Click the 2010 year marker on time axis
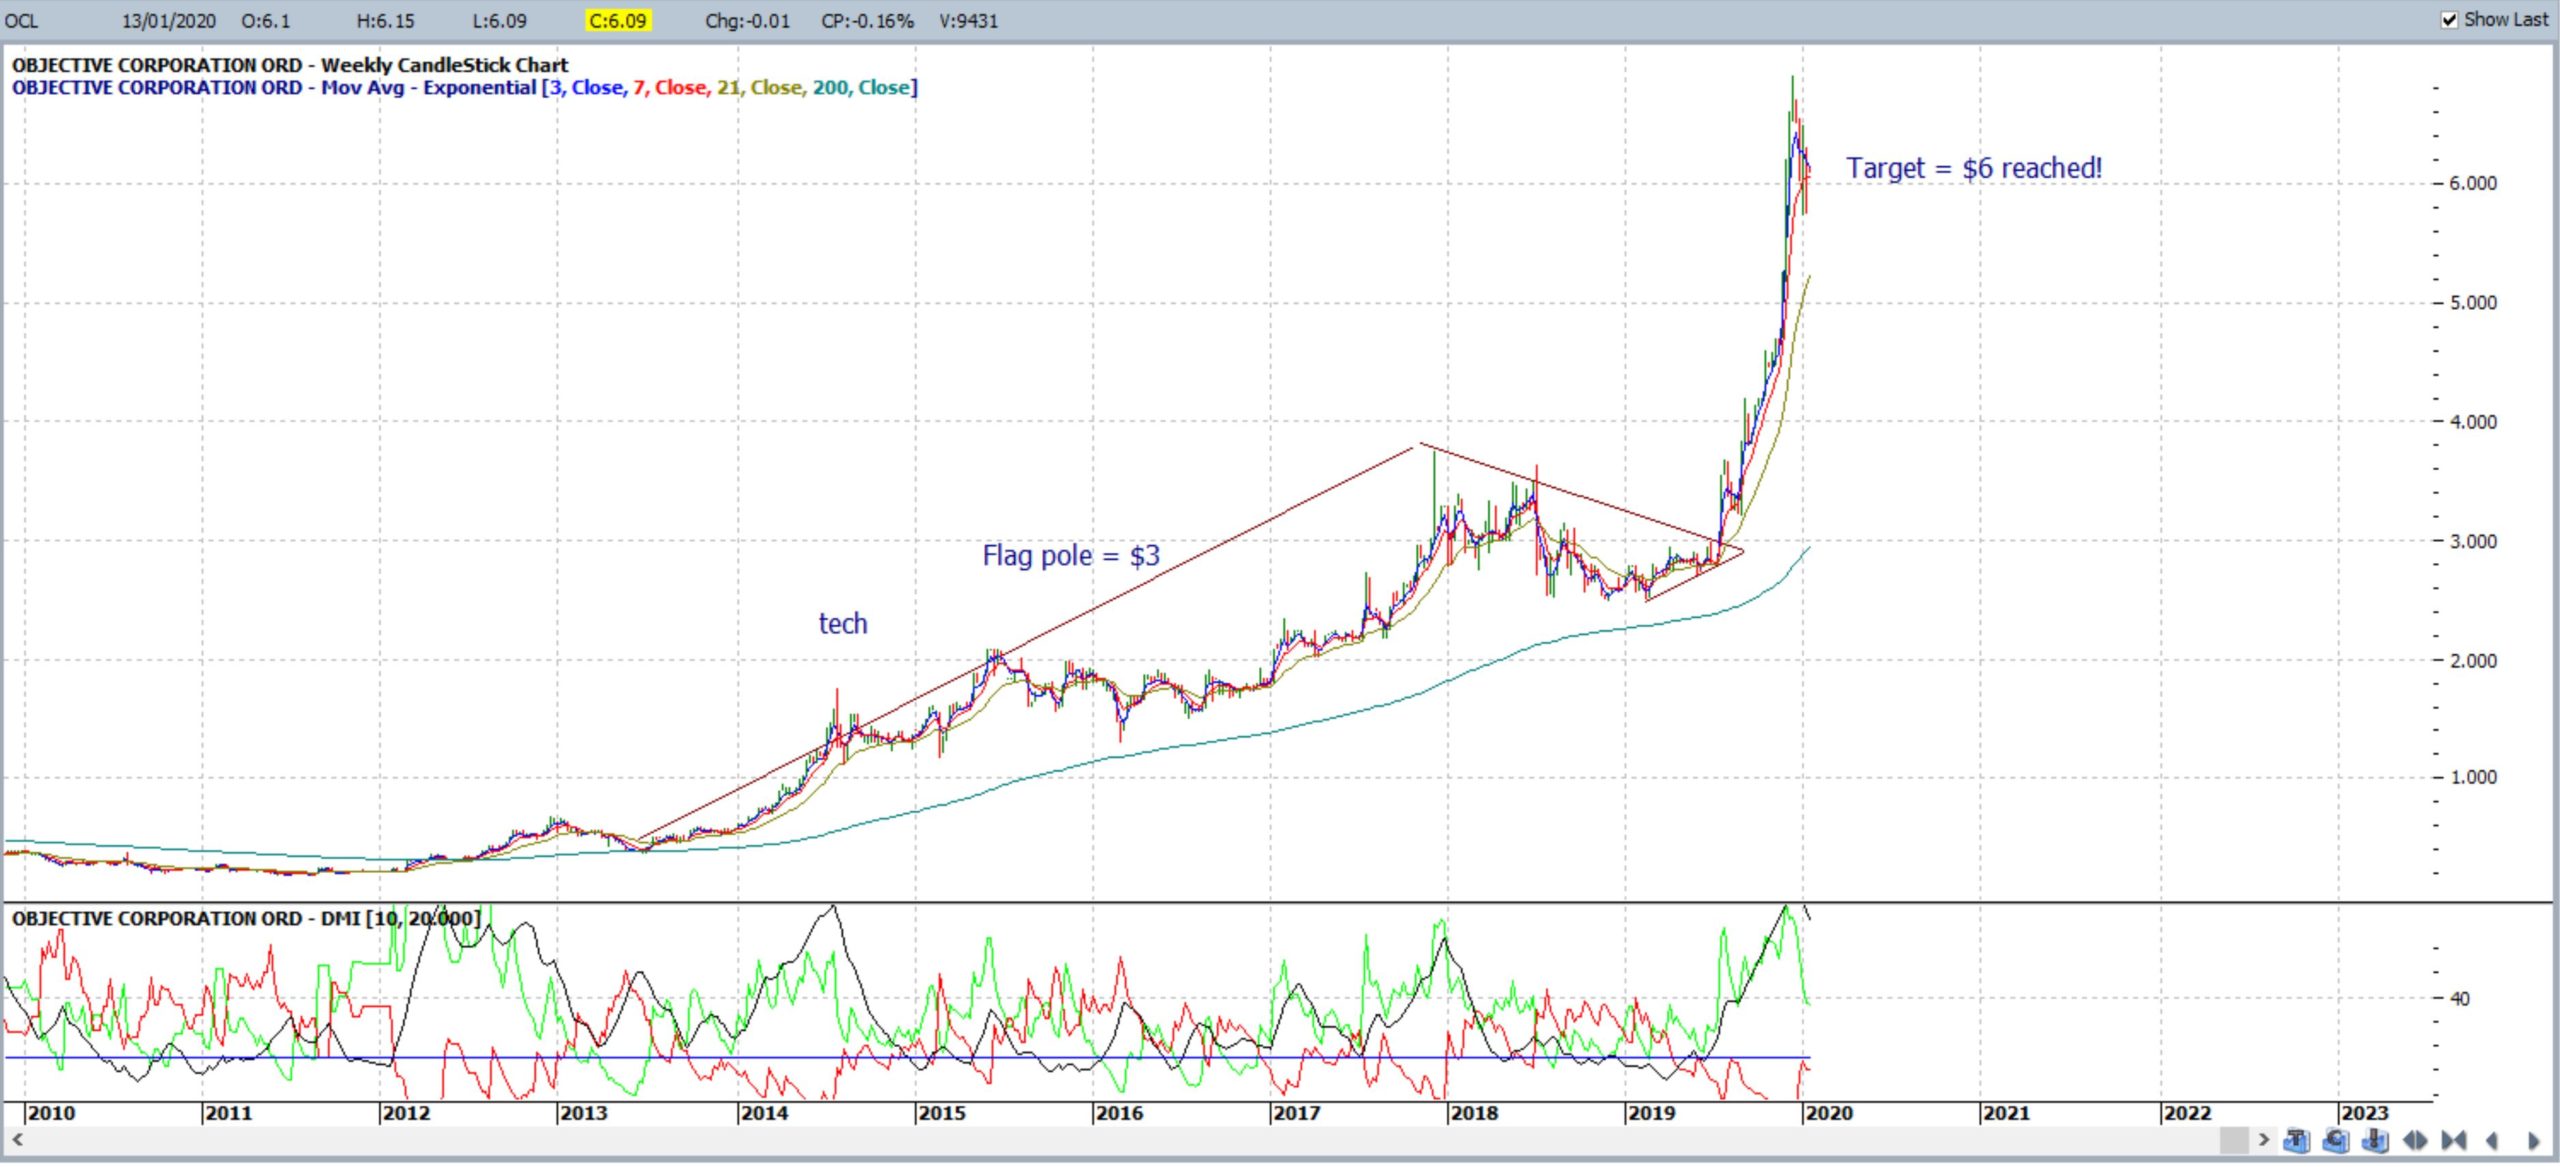 pos(51,1114)
